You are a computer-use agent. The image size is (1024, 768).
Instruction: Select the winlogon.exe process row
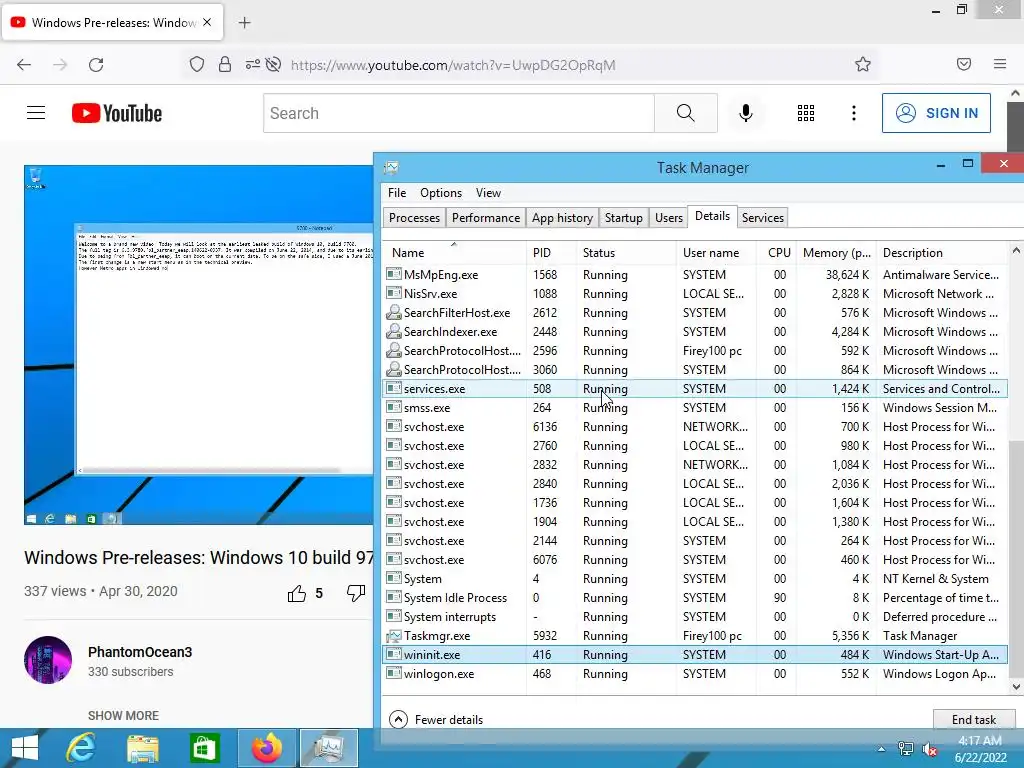(x=696, y=674)
